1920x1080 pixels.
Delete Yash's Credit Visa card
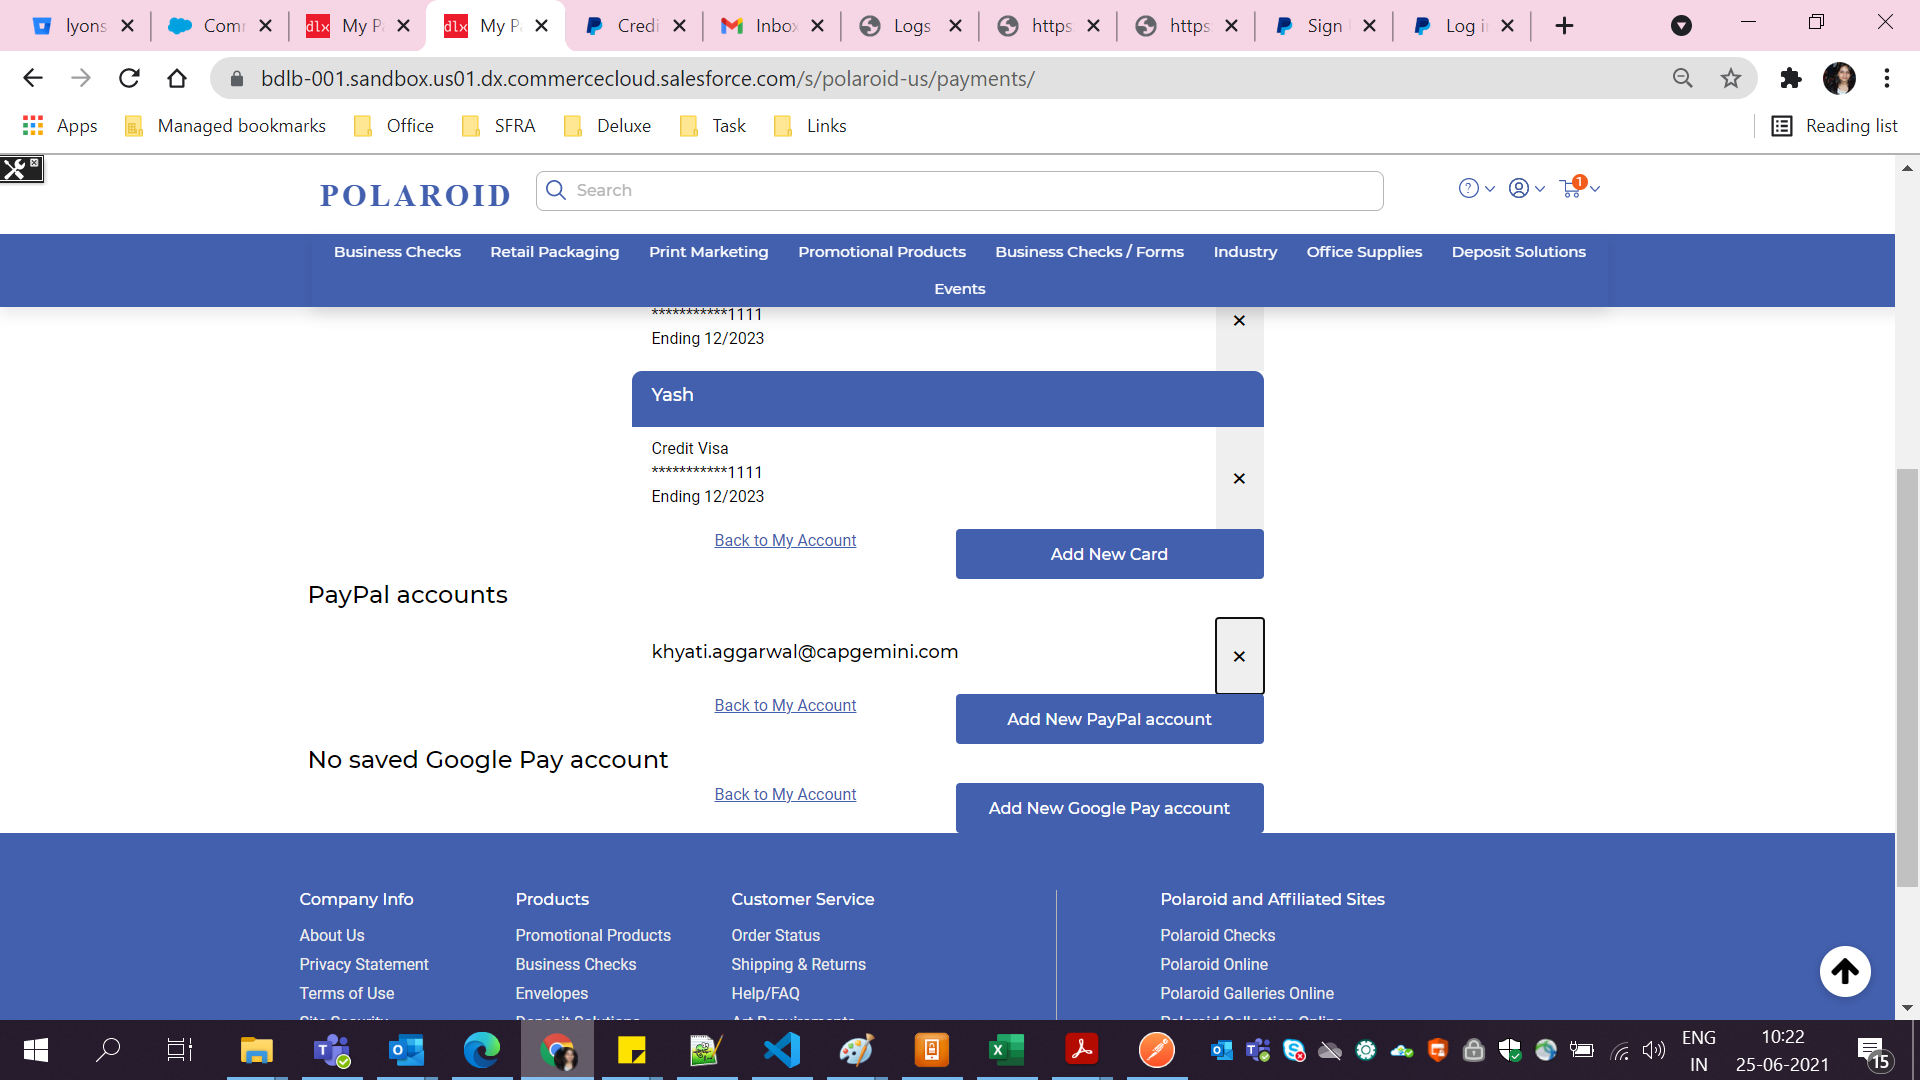1239,479
